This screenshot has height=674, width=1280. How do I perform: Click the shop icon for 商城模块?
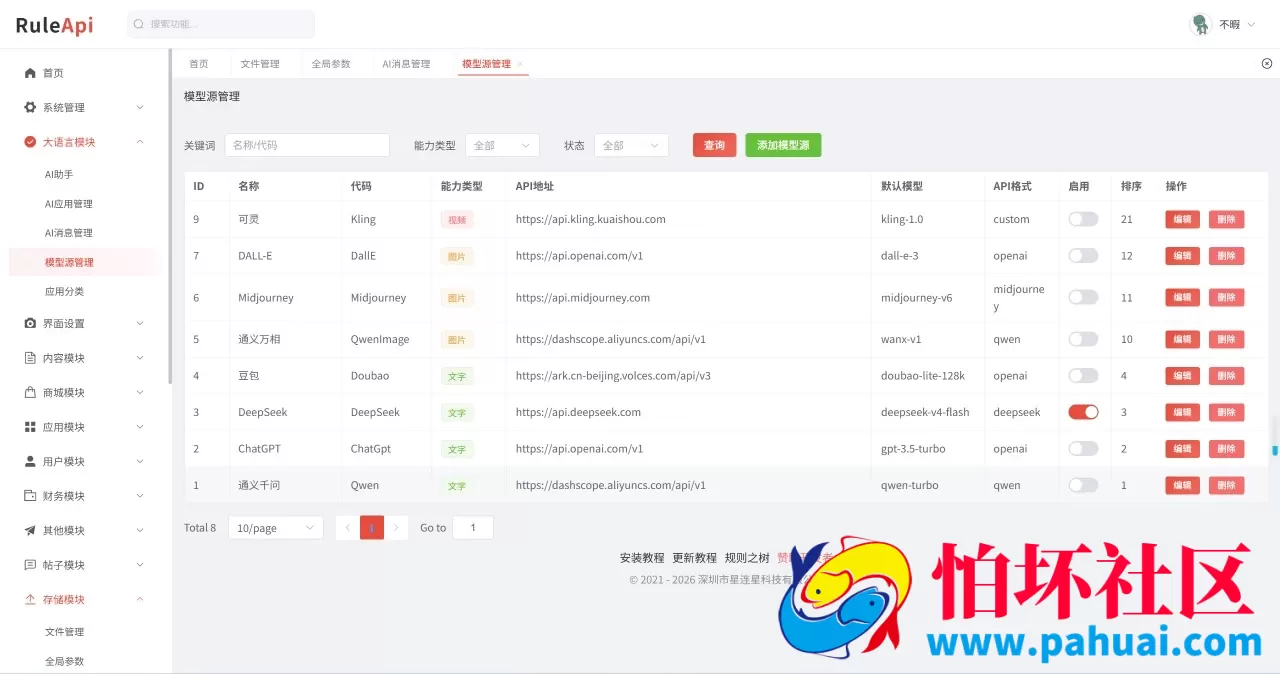[x=30, y=392]
